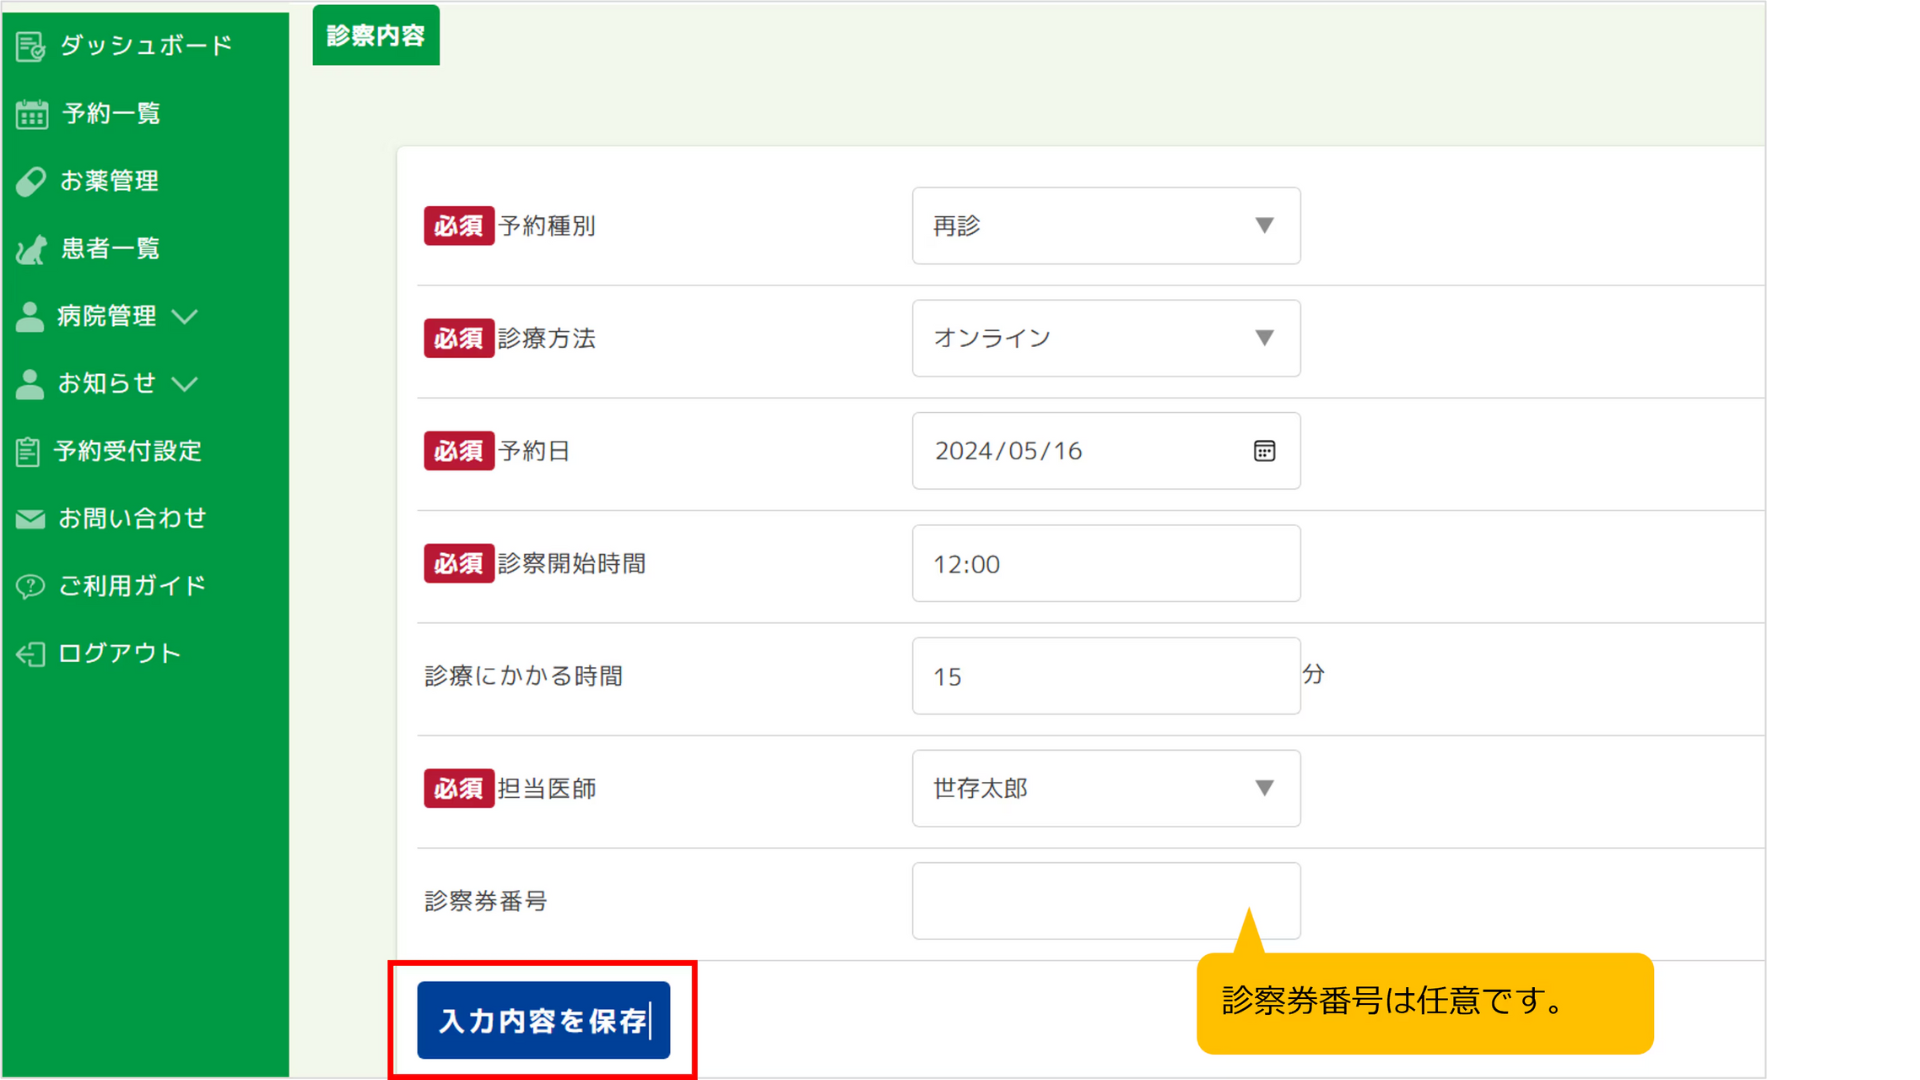Click the help bubble icon beside ご利用ガイド
Screen dimensions: 1920x1080
[31, 586]
